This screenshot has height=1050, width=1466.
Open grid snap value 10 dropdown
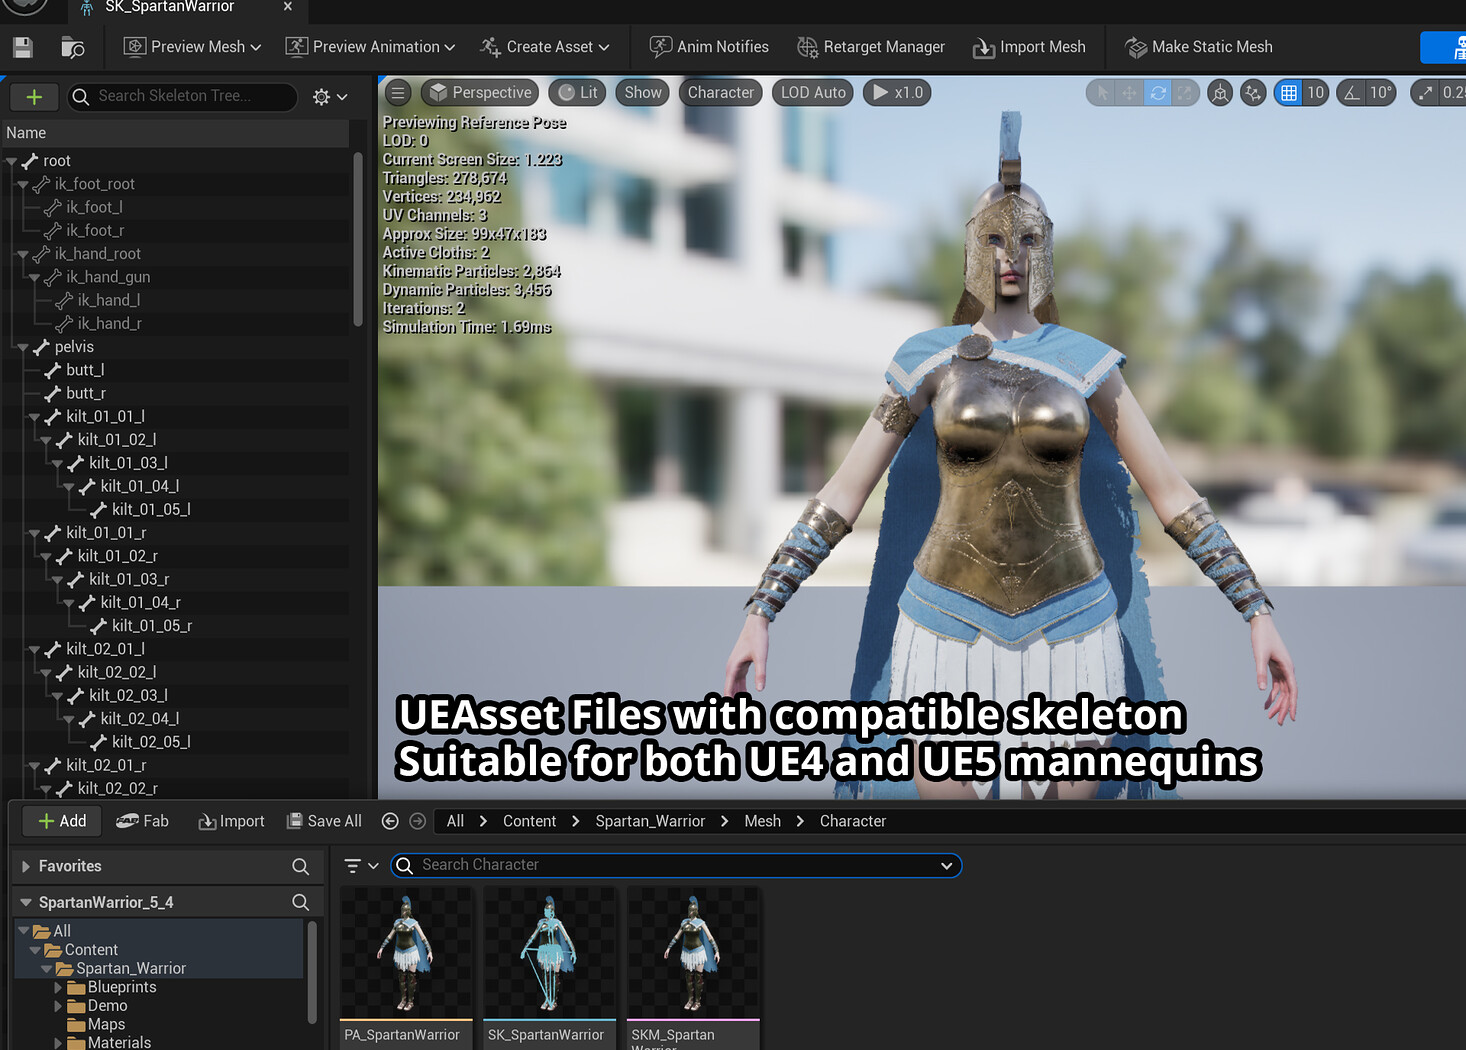point(1316,93)
